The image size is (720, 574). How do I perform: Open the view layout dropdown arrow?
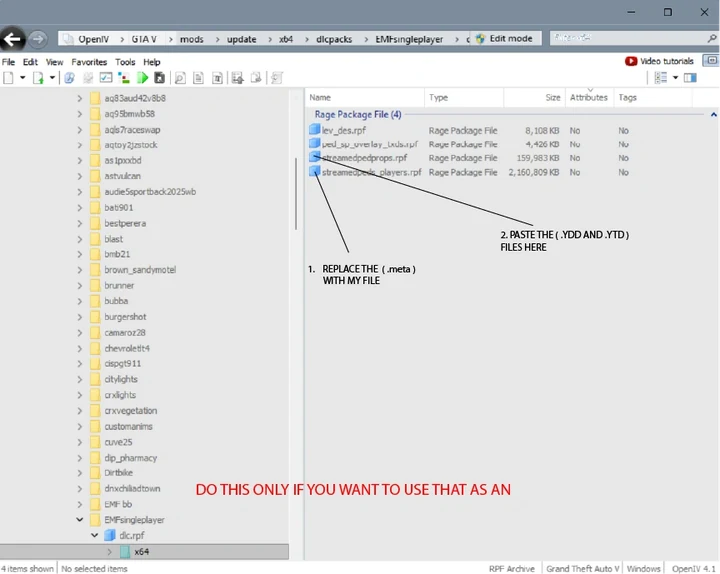pos(675,78)
